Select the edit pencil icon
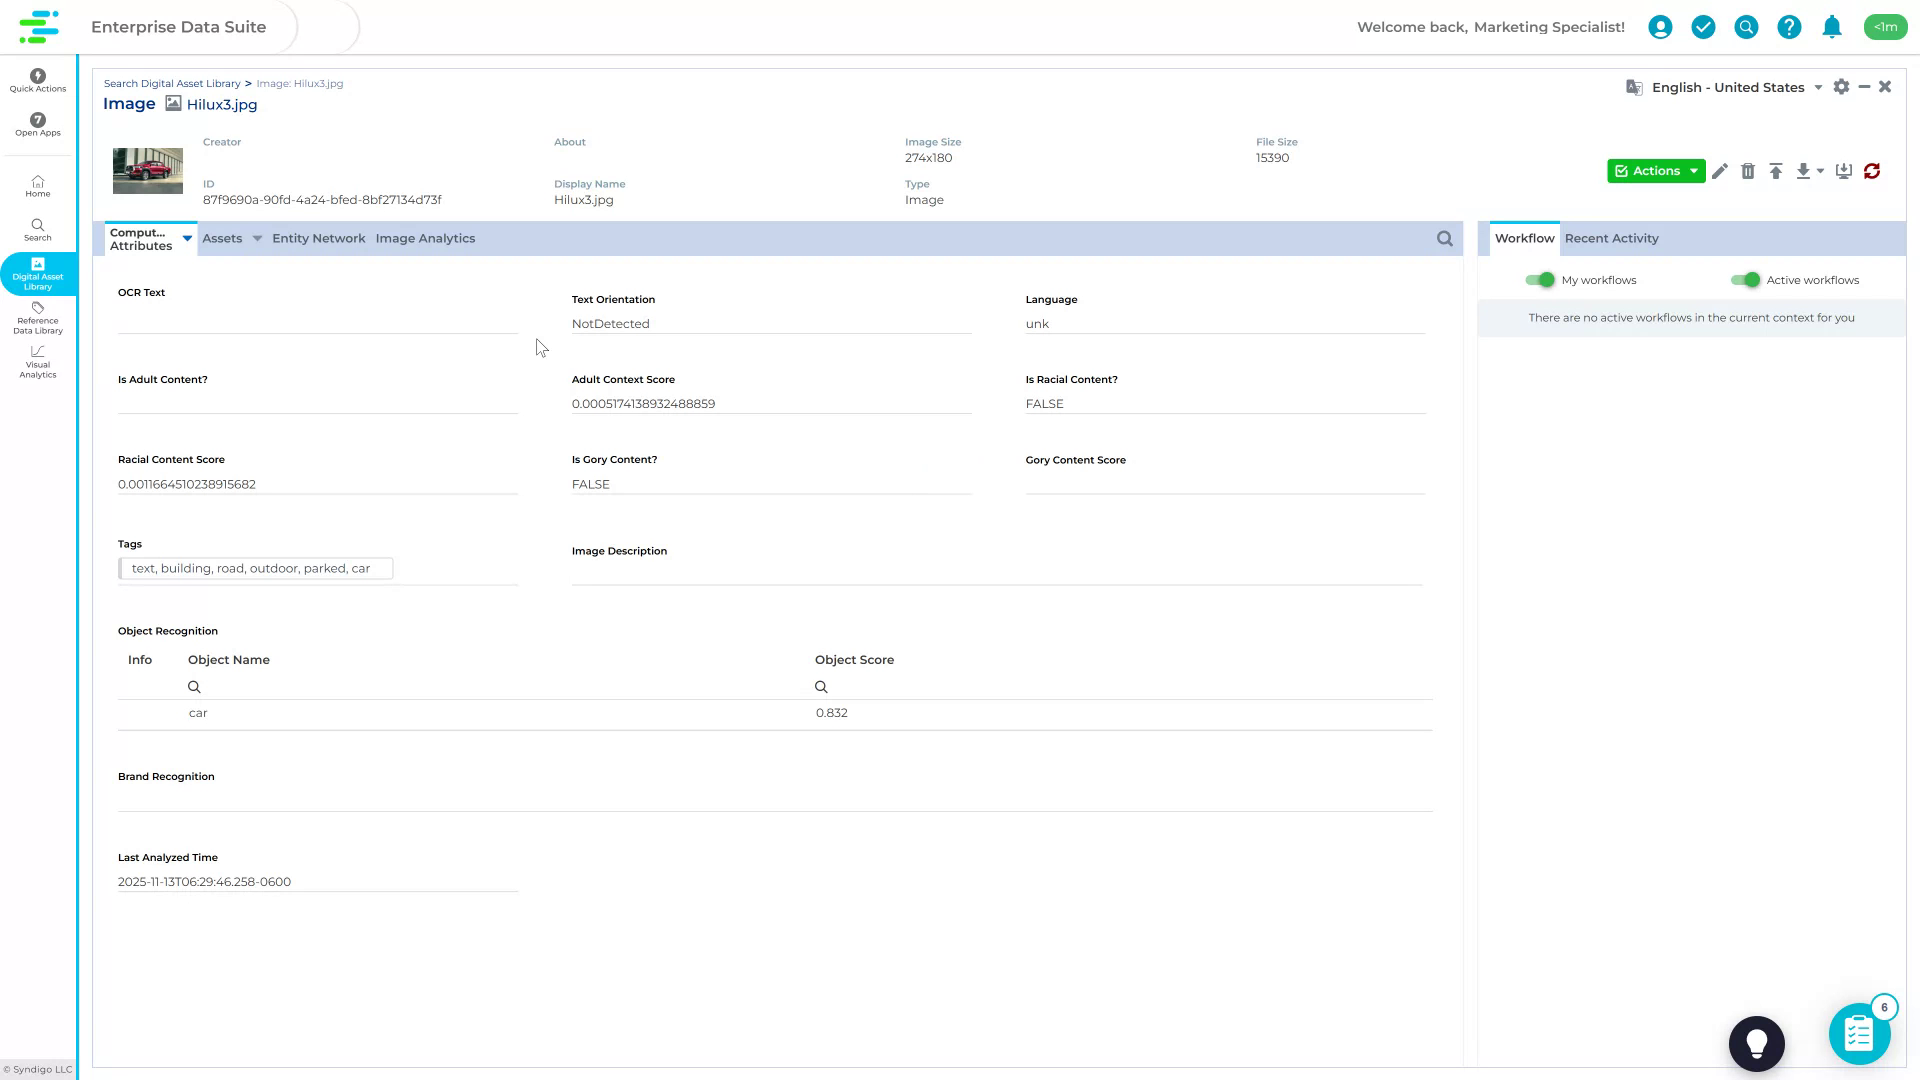The height and width of the screenshot is (1080, 1920). click(x=1720, y=171)
